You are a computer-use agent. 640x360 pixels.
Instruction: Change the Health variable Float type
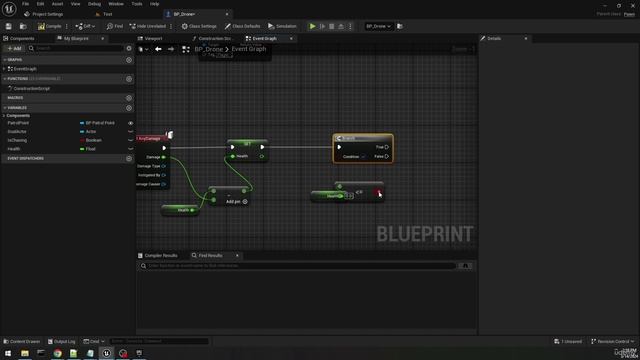88,149
